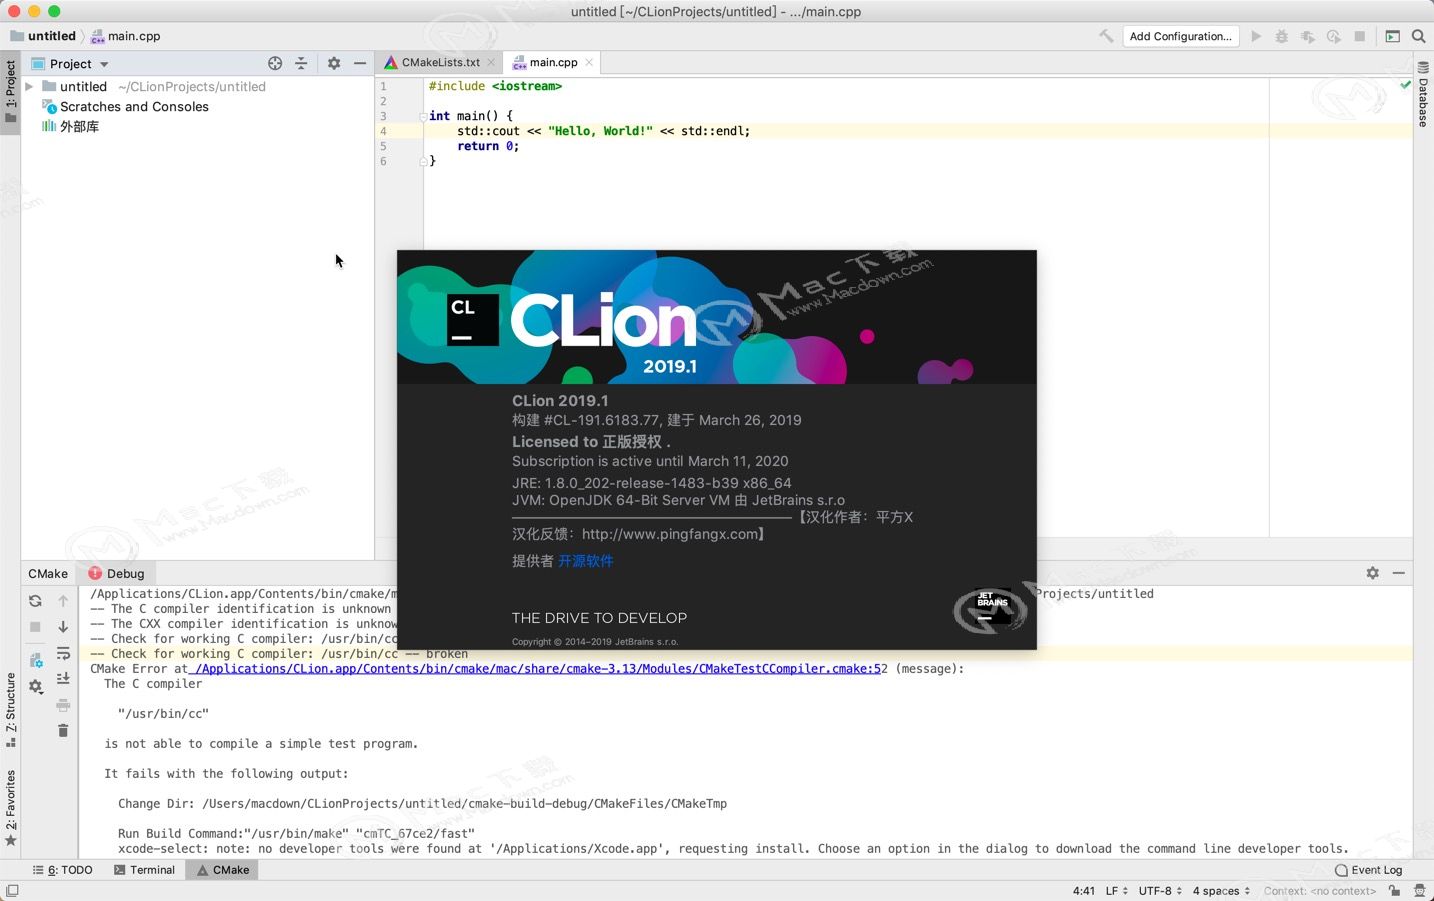The image size is (1434, 901).
Task: Click the Collapse All icon in Project panel
Action: click(301, 63)
